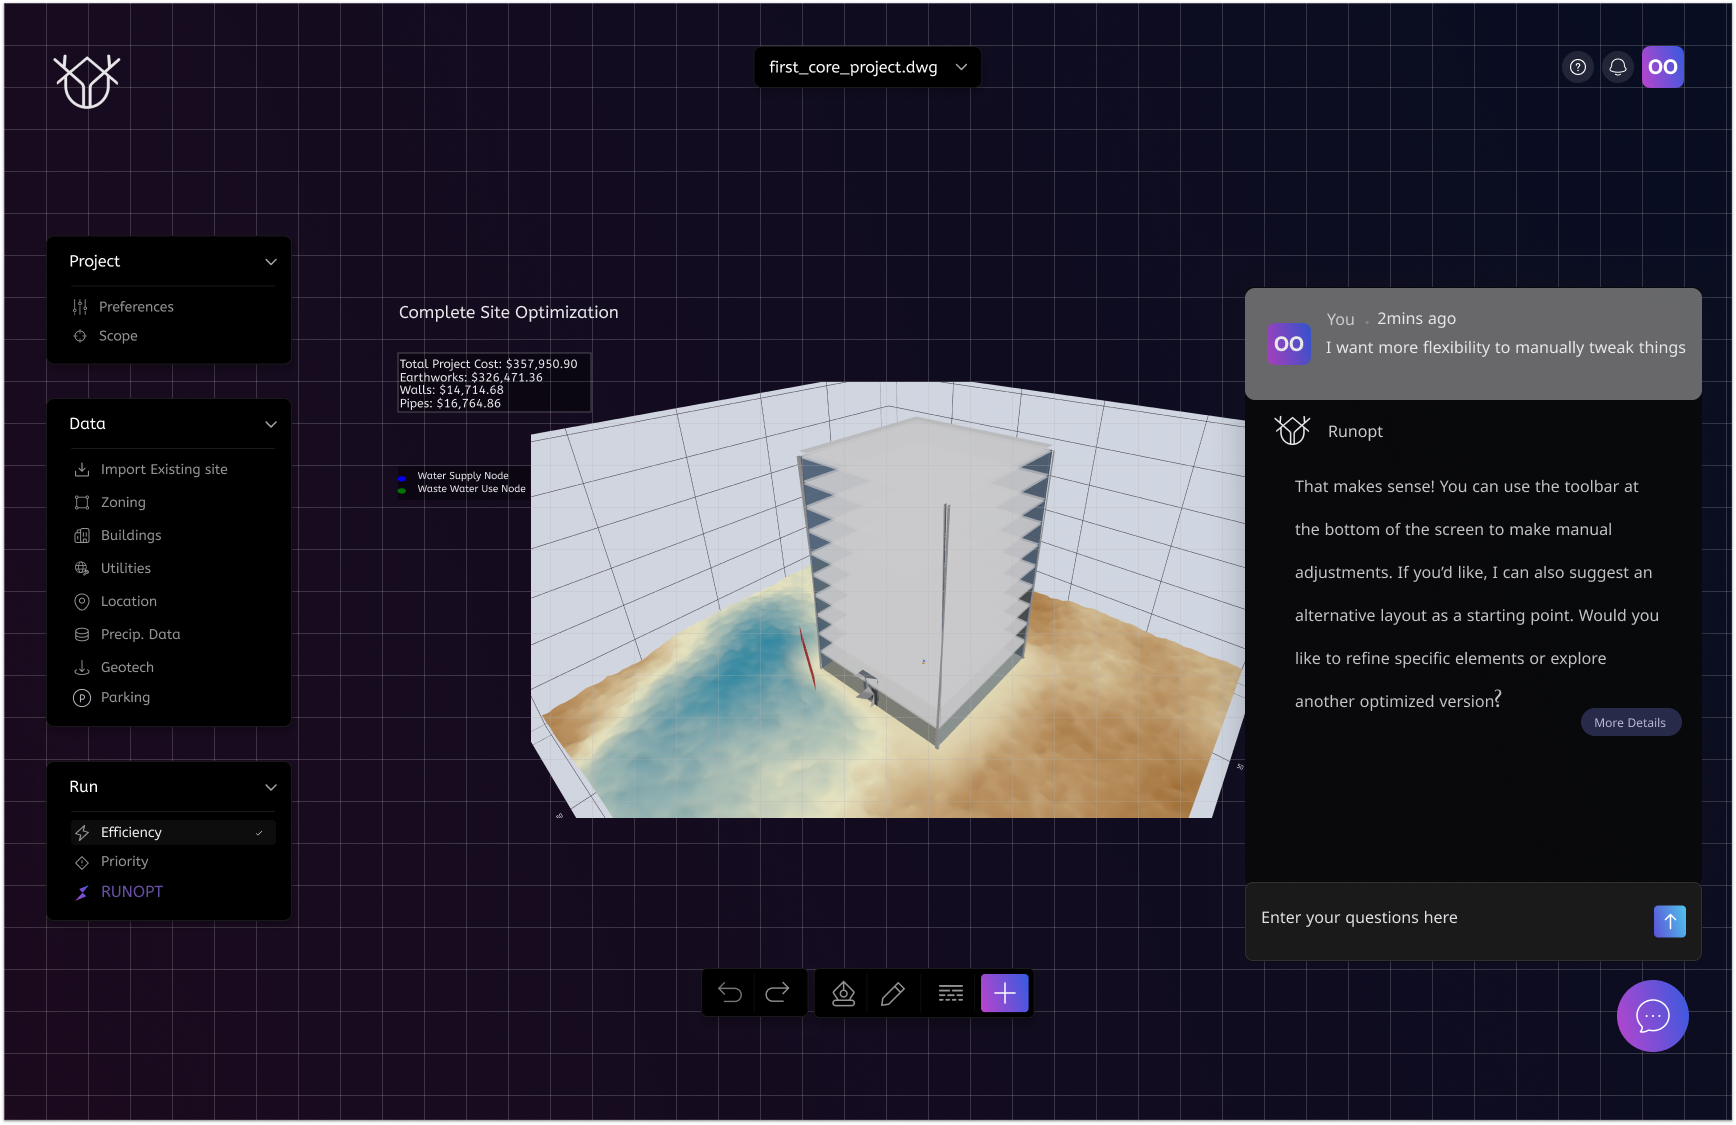Select the Priority run option
This screenshot has width=1736, height=1125.
(125, 862)
